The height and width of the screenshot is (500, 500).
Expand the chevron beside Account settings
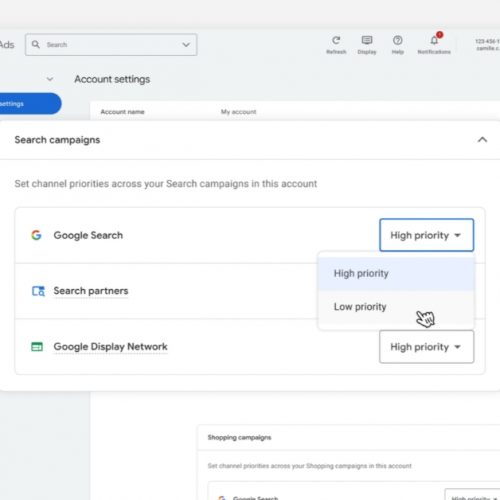[50, 79]
